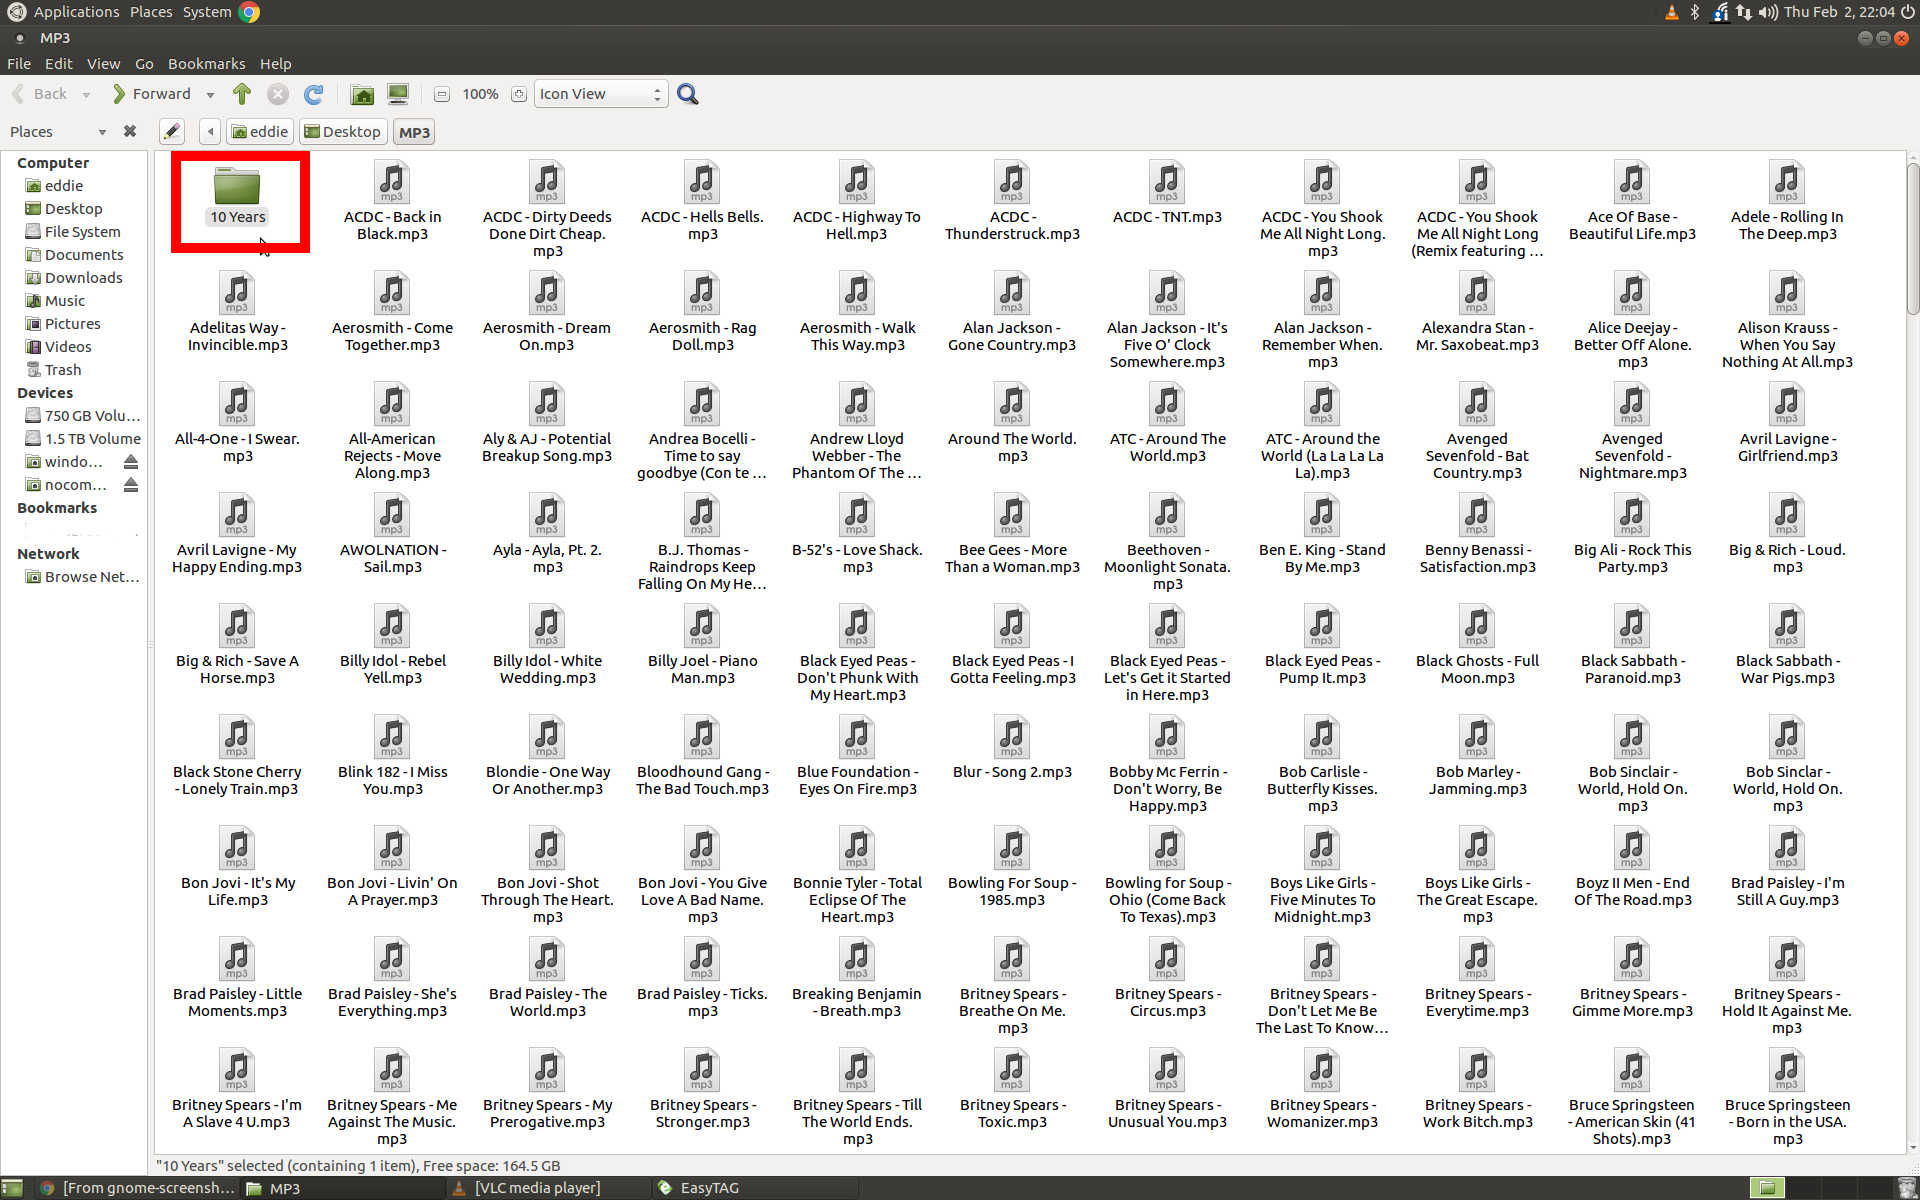
Task: Click the path bar scroll-left arrow
Action: (210, 132)
